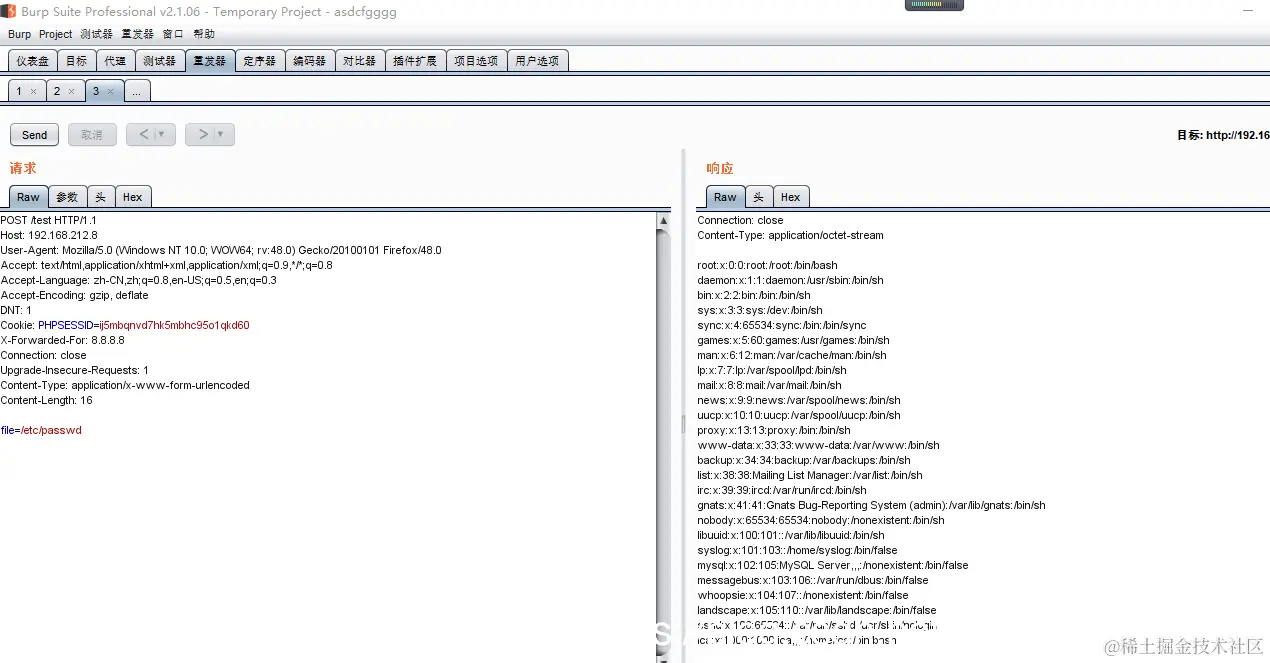Switch to the 测试器 main tab
This screenshot has width=1270, height=663.
point(159,61)
